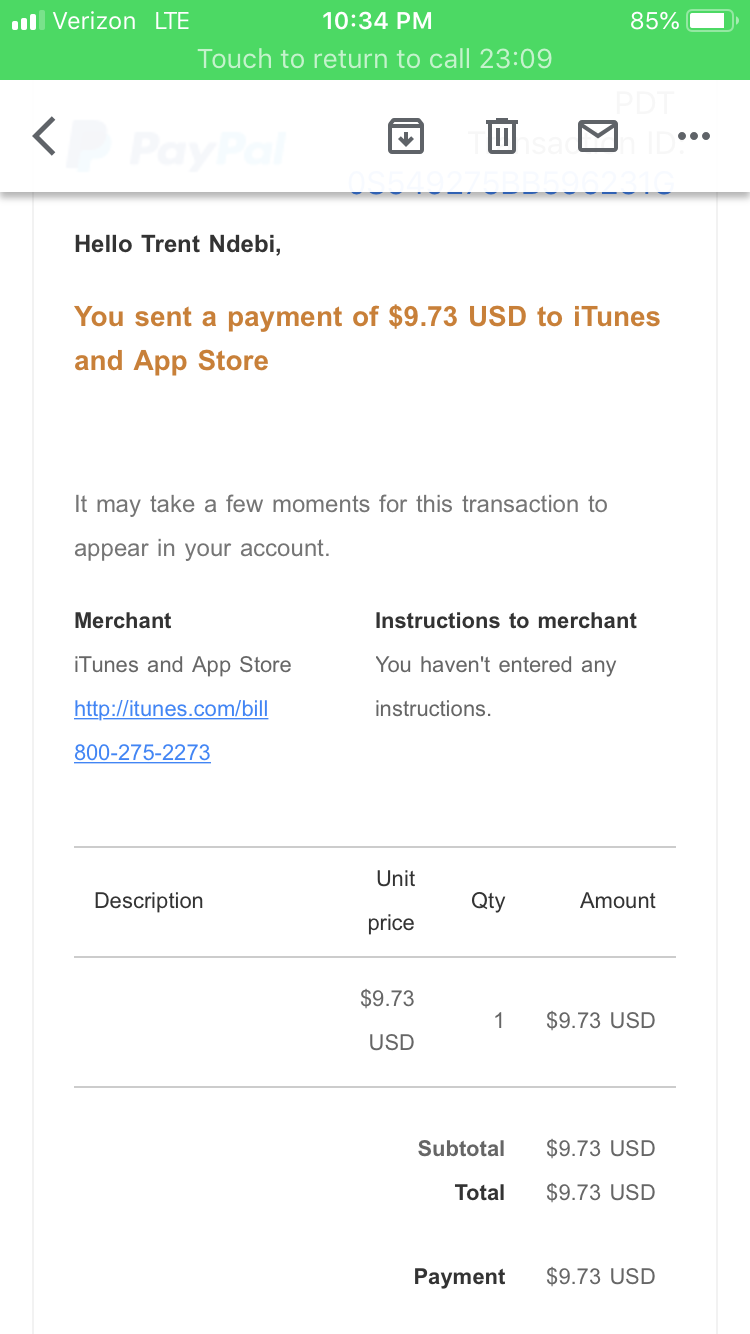Tap the 10:34 PM clock in status bar

click(377, 20)
